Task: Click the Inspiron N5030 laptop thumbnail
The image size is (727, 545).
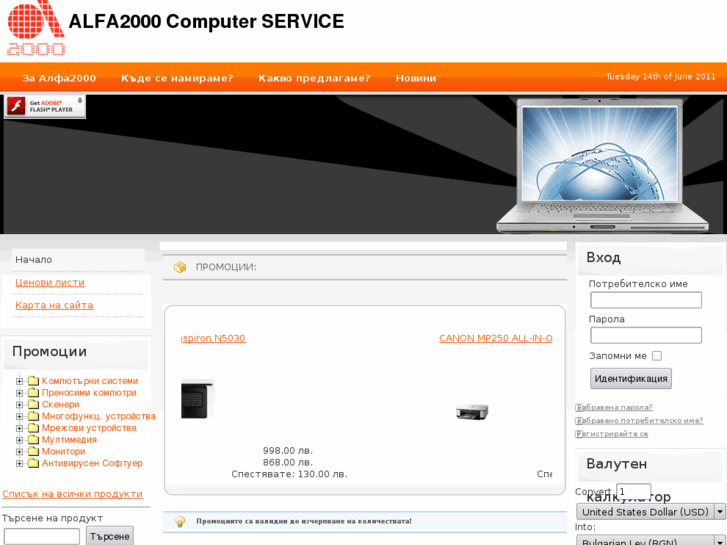Action: tap(198, 399)
